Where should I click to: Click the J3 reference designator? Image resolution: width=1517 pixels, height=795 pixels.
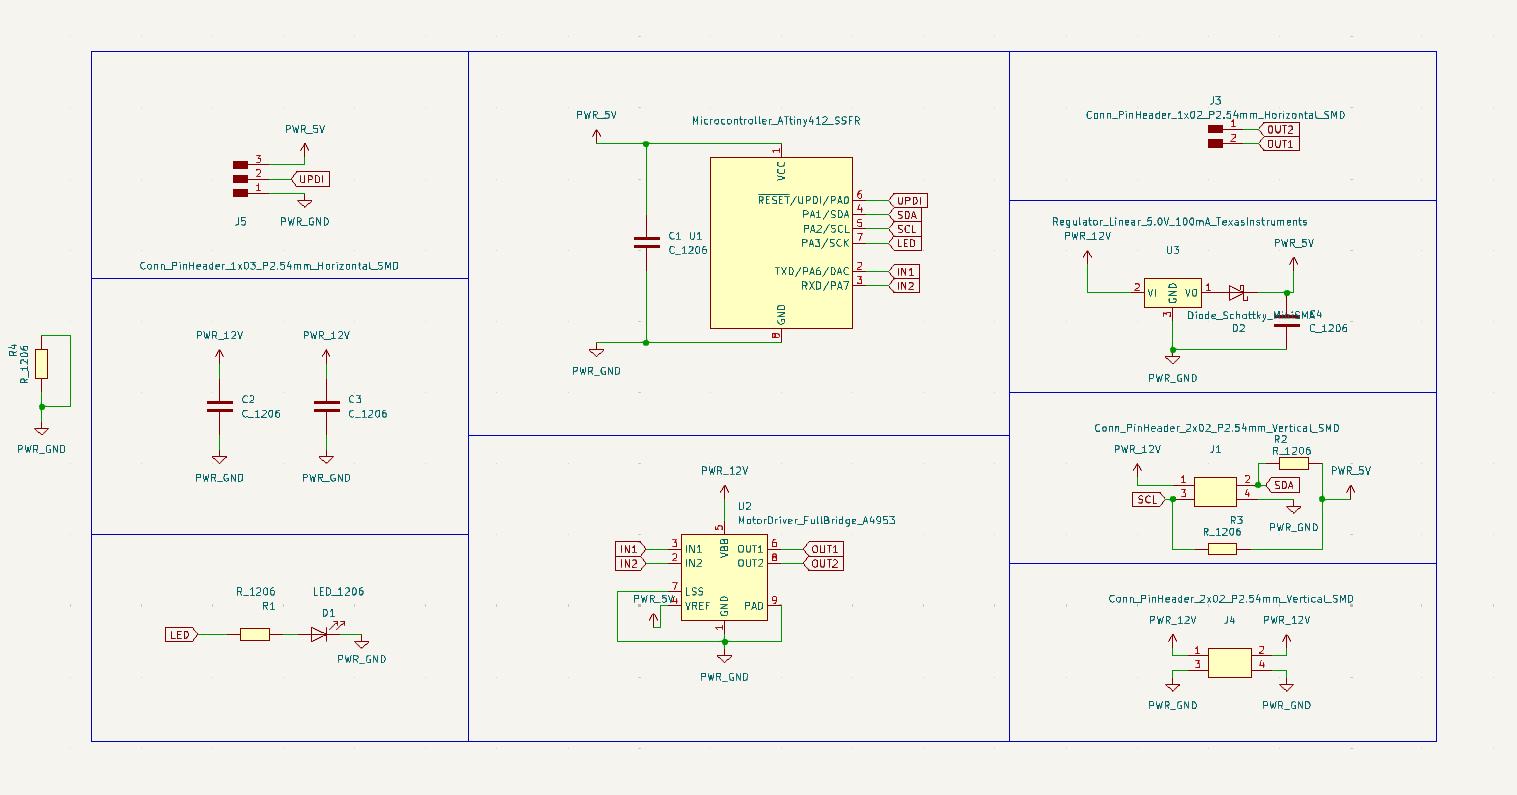[x=1215, y=101]
